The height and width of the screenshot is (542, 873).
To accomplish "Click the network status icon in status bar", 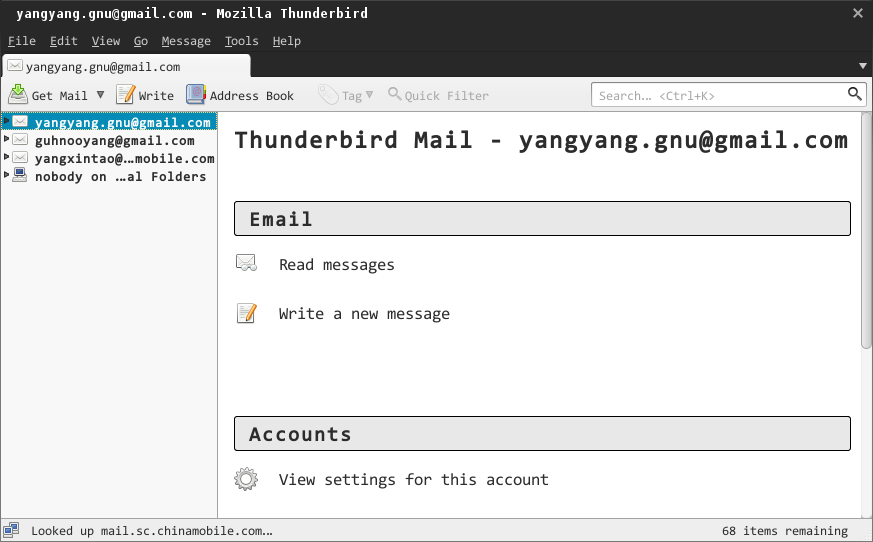I will click(11, 530).
